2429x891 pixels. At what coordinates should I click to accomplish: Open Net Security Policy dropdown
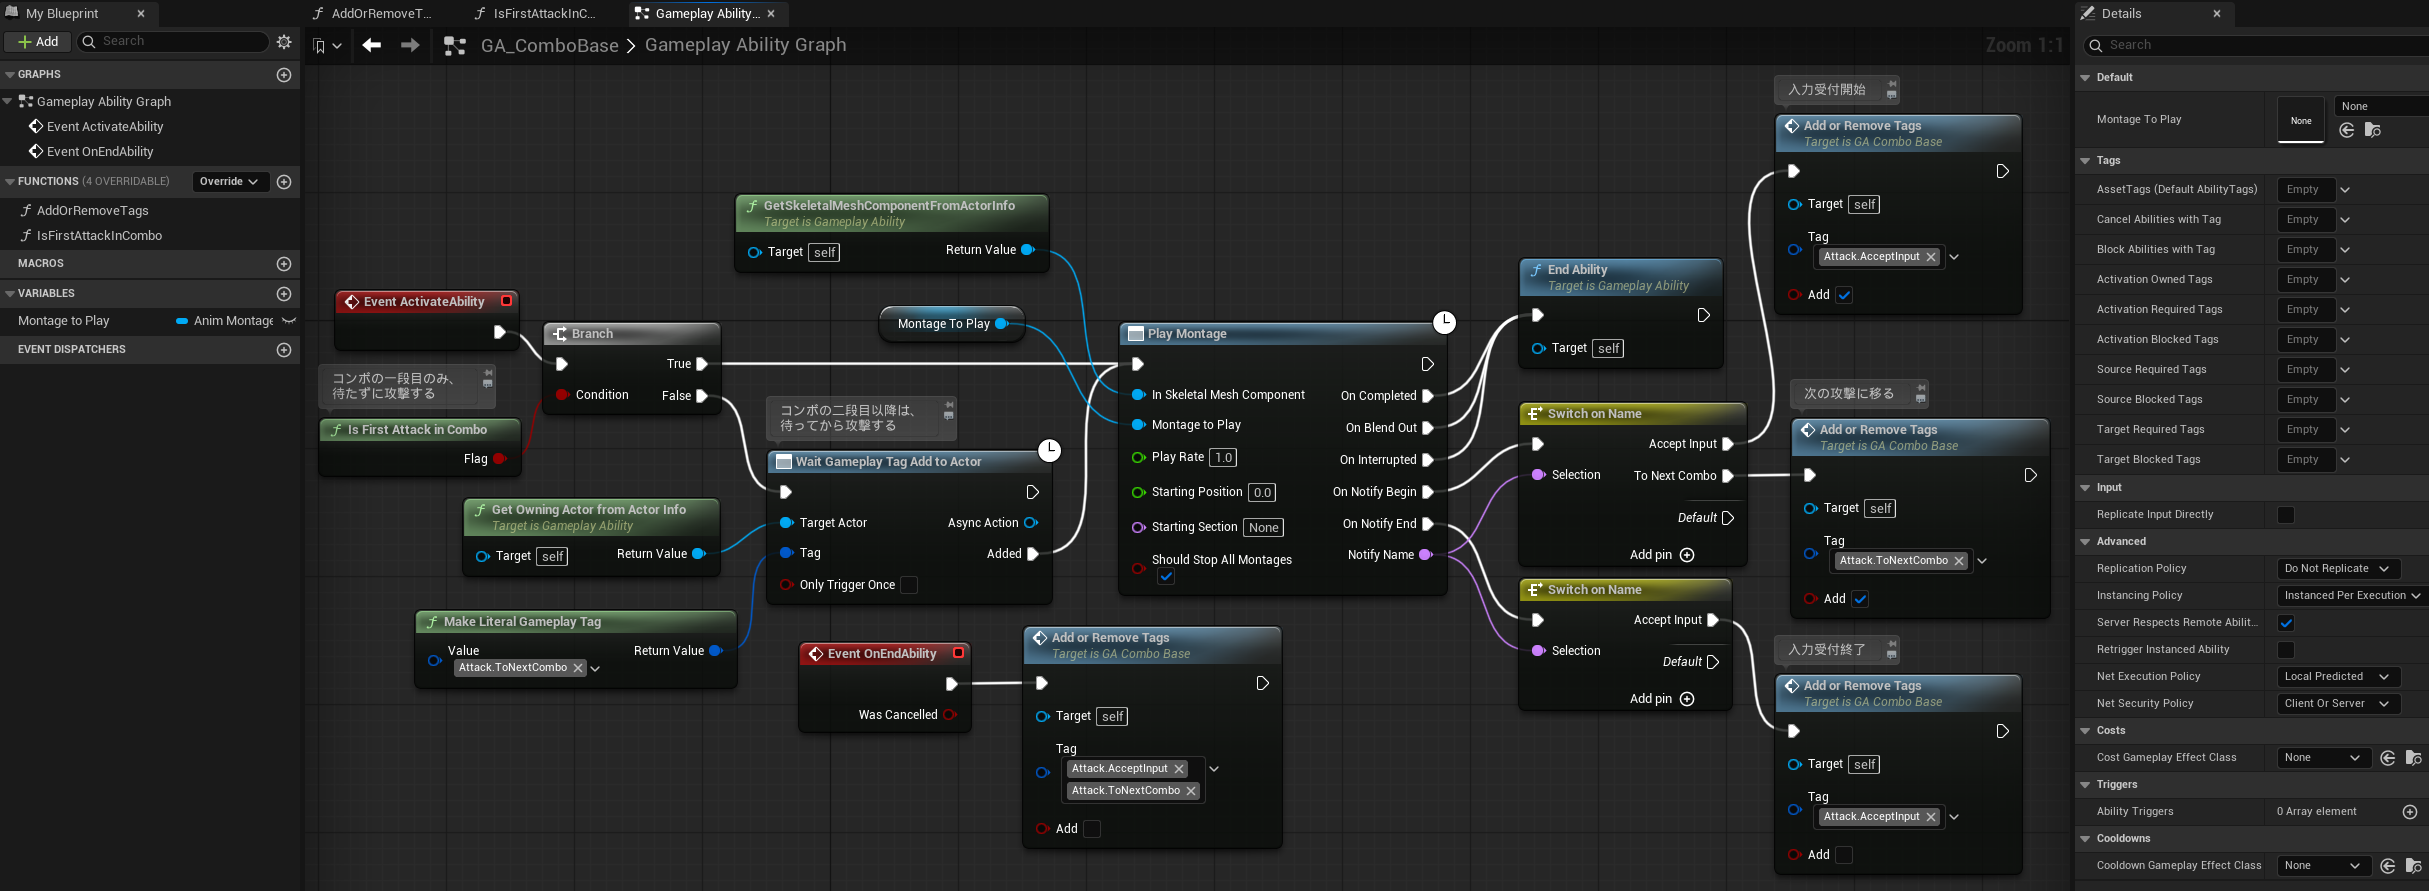pos(2337,704)
